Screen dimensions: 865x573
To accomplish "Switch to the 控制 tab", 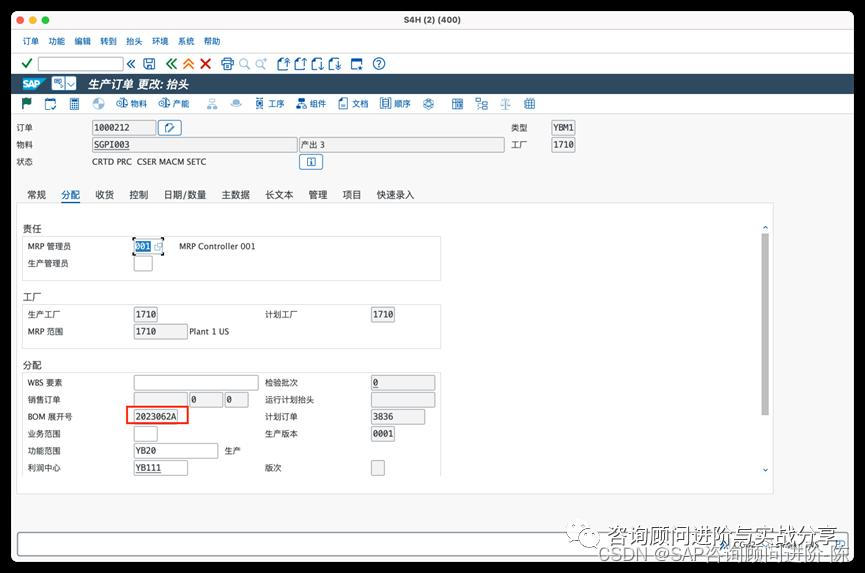I will 138,195.
